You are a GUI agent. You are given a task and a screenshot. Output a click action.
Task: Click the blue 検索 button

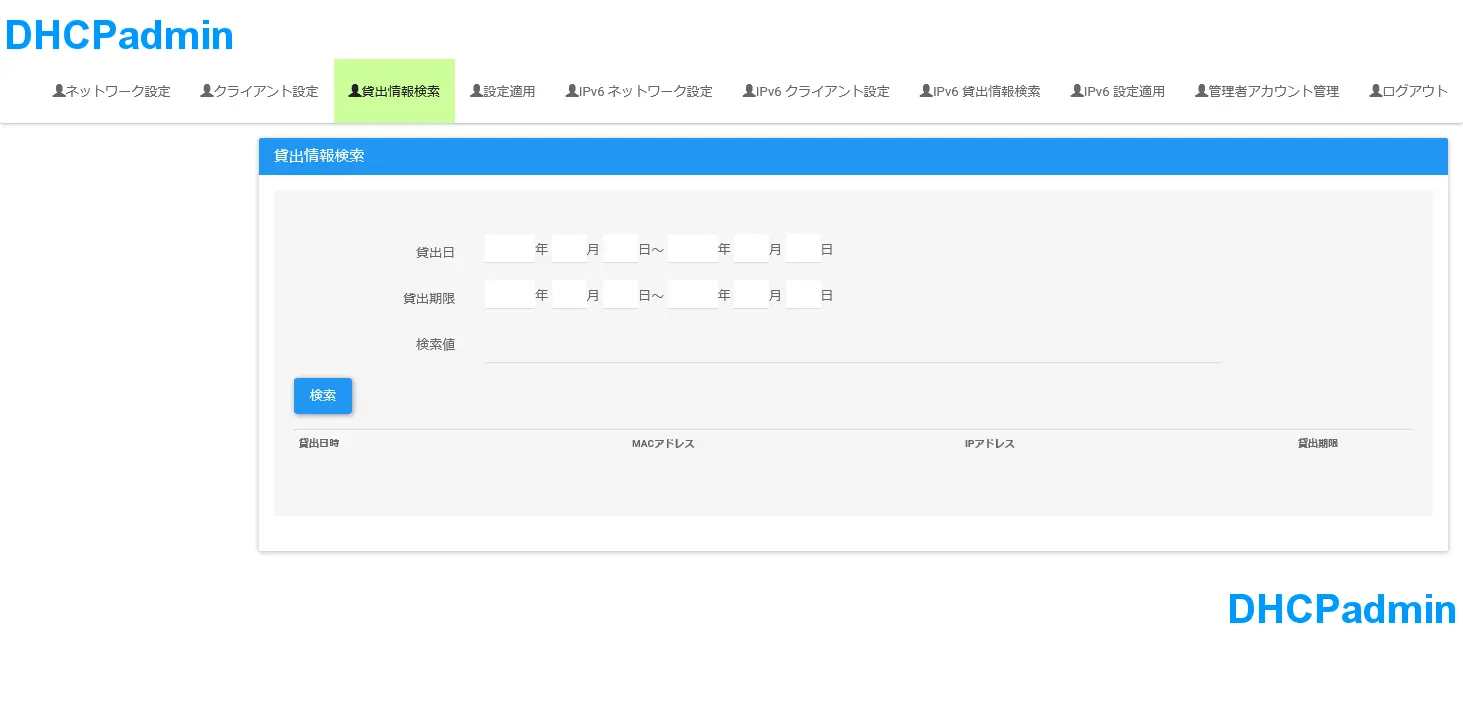pyautogui.click(x=323, y=395)
